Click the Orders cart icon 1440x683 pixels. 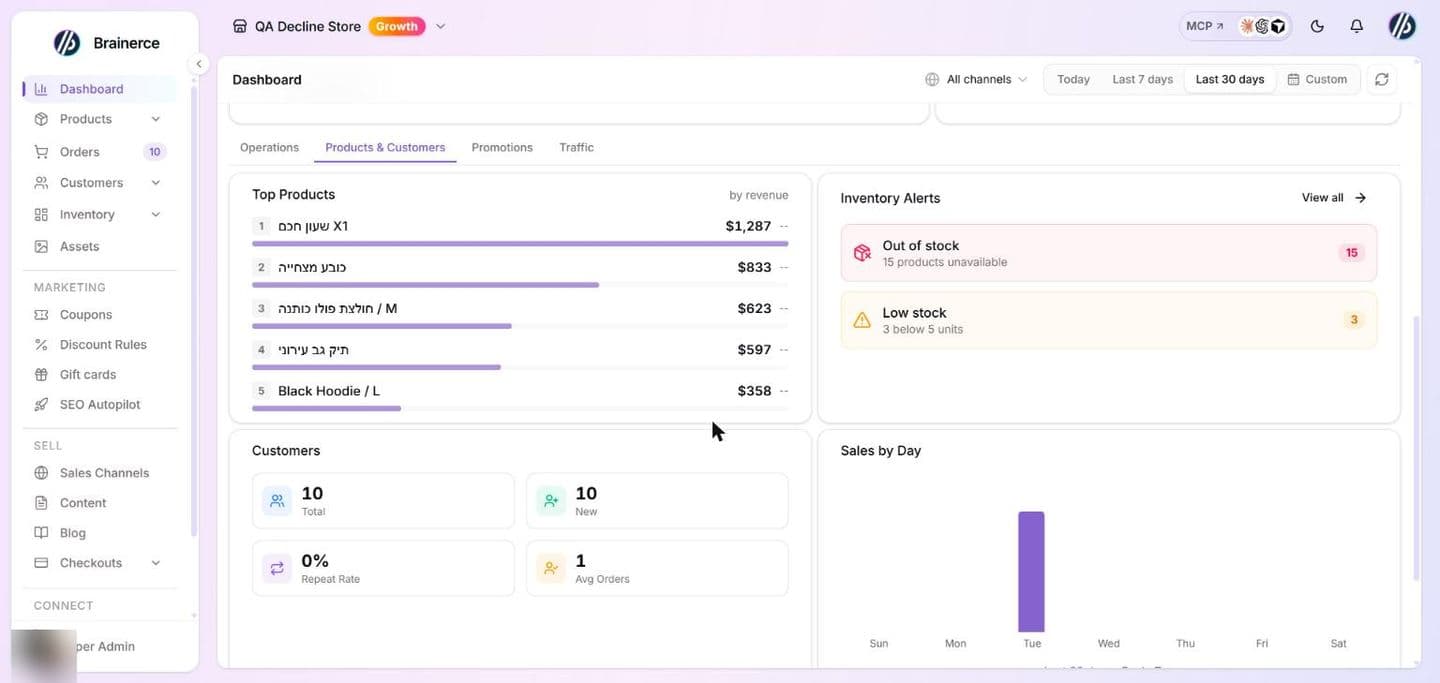[x=41, y=152]
